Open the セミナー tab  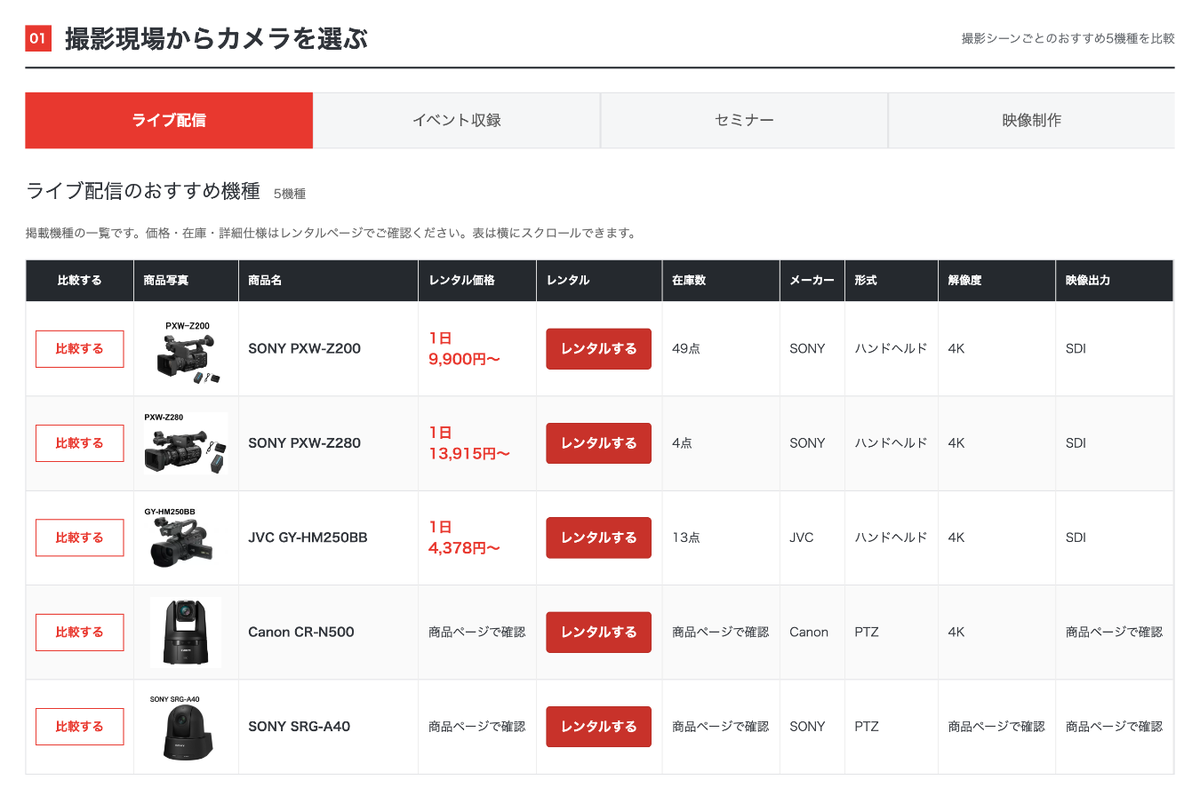(744, 120)
